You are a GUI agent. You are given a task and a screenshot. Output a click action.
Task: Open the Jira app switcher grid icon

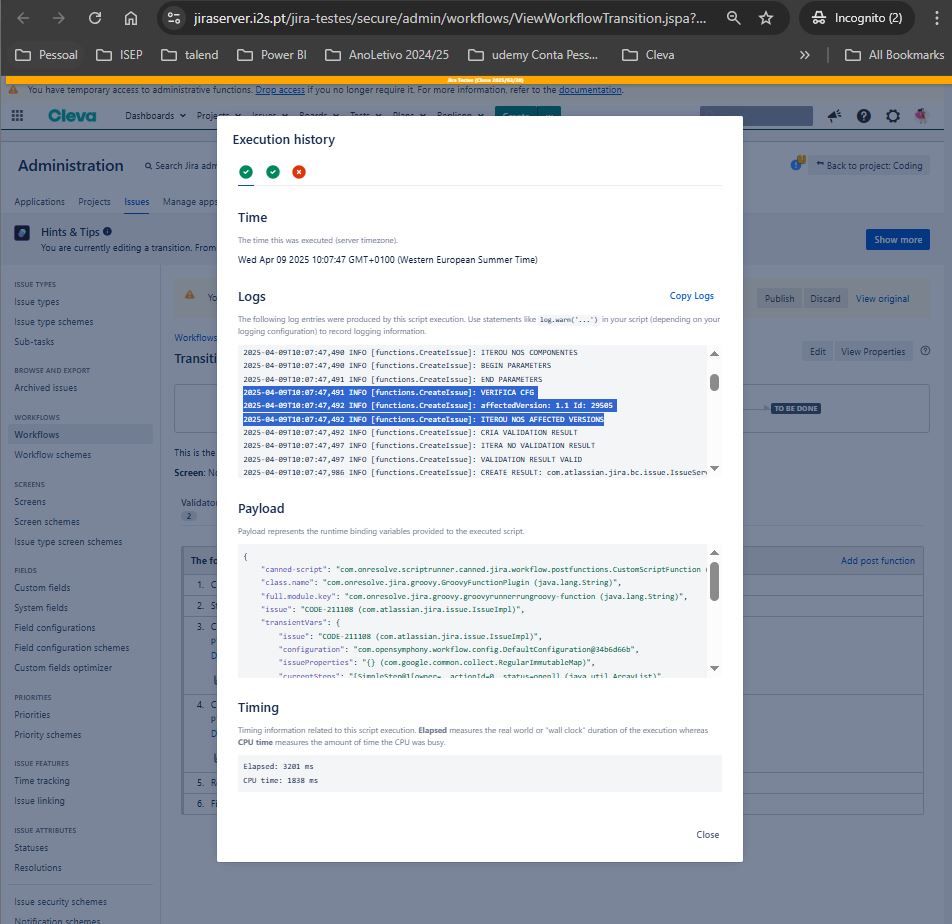(x=17, y=116)
